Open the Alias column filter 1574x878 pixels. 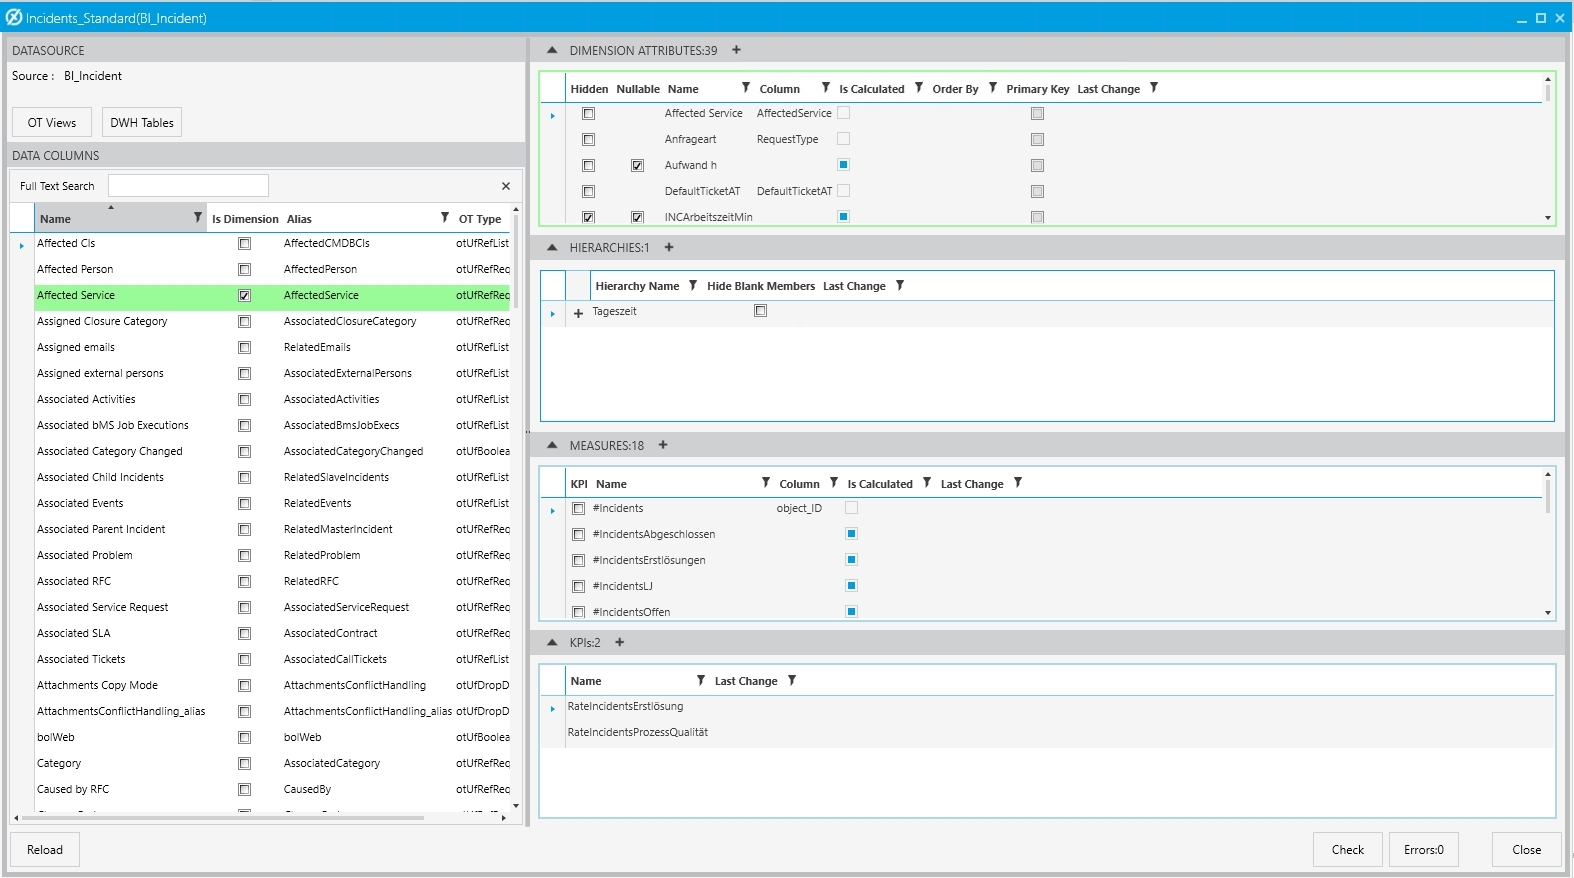coord(445,217)
